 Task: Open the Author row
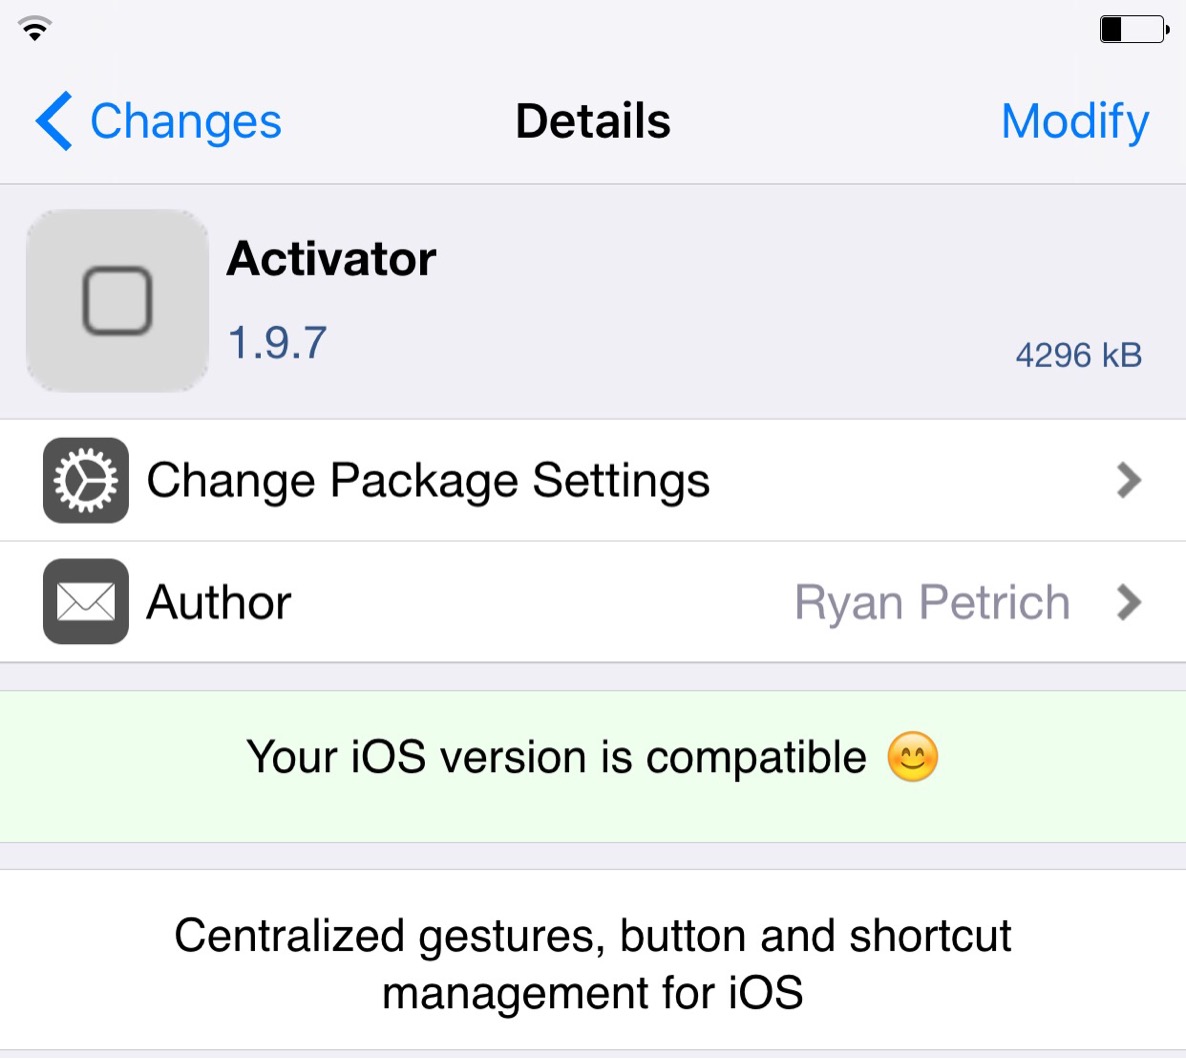coord(593,602)
